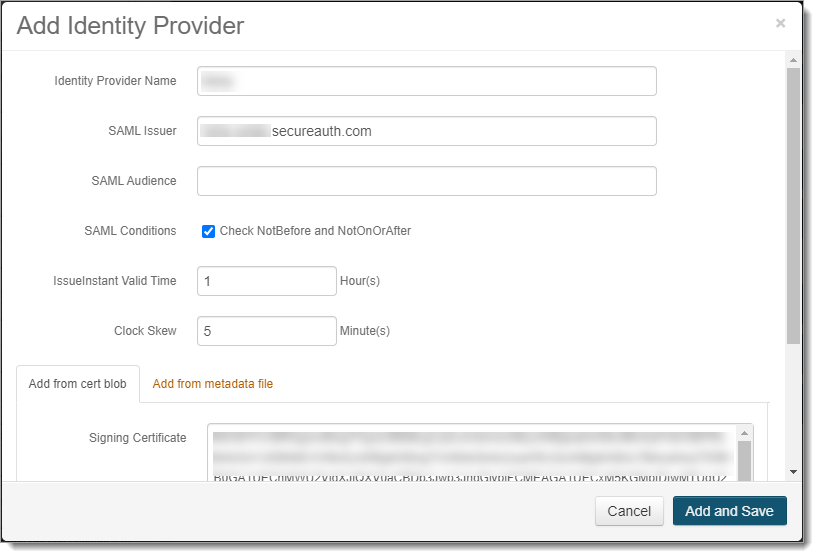Click the Signing Certificate label

point(137,438)
